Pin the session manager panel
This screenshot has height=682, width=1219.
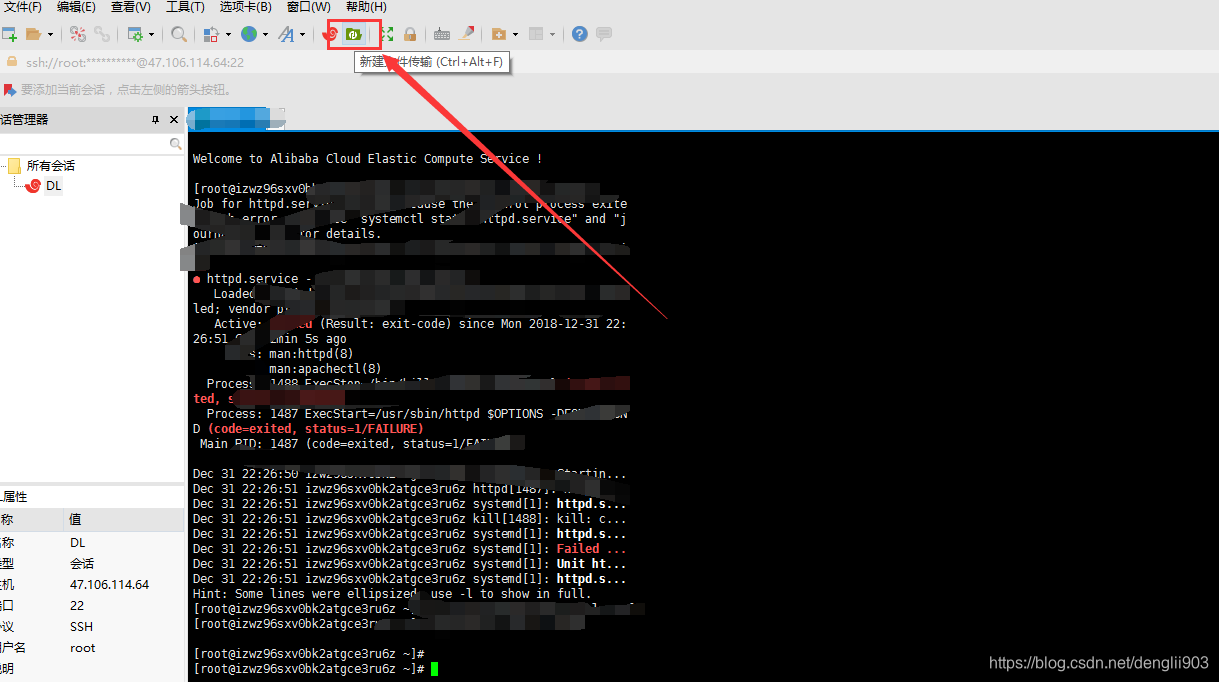pyautogui.click(x=155, y=120)
